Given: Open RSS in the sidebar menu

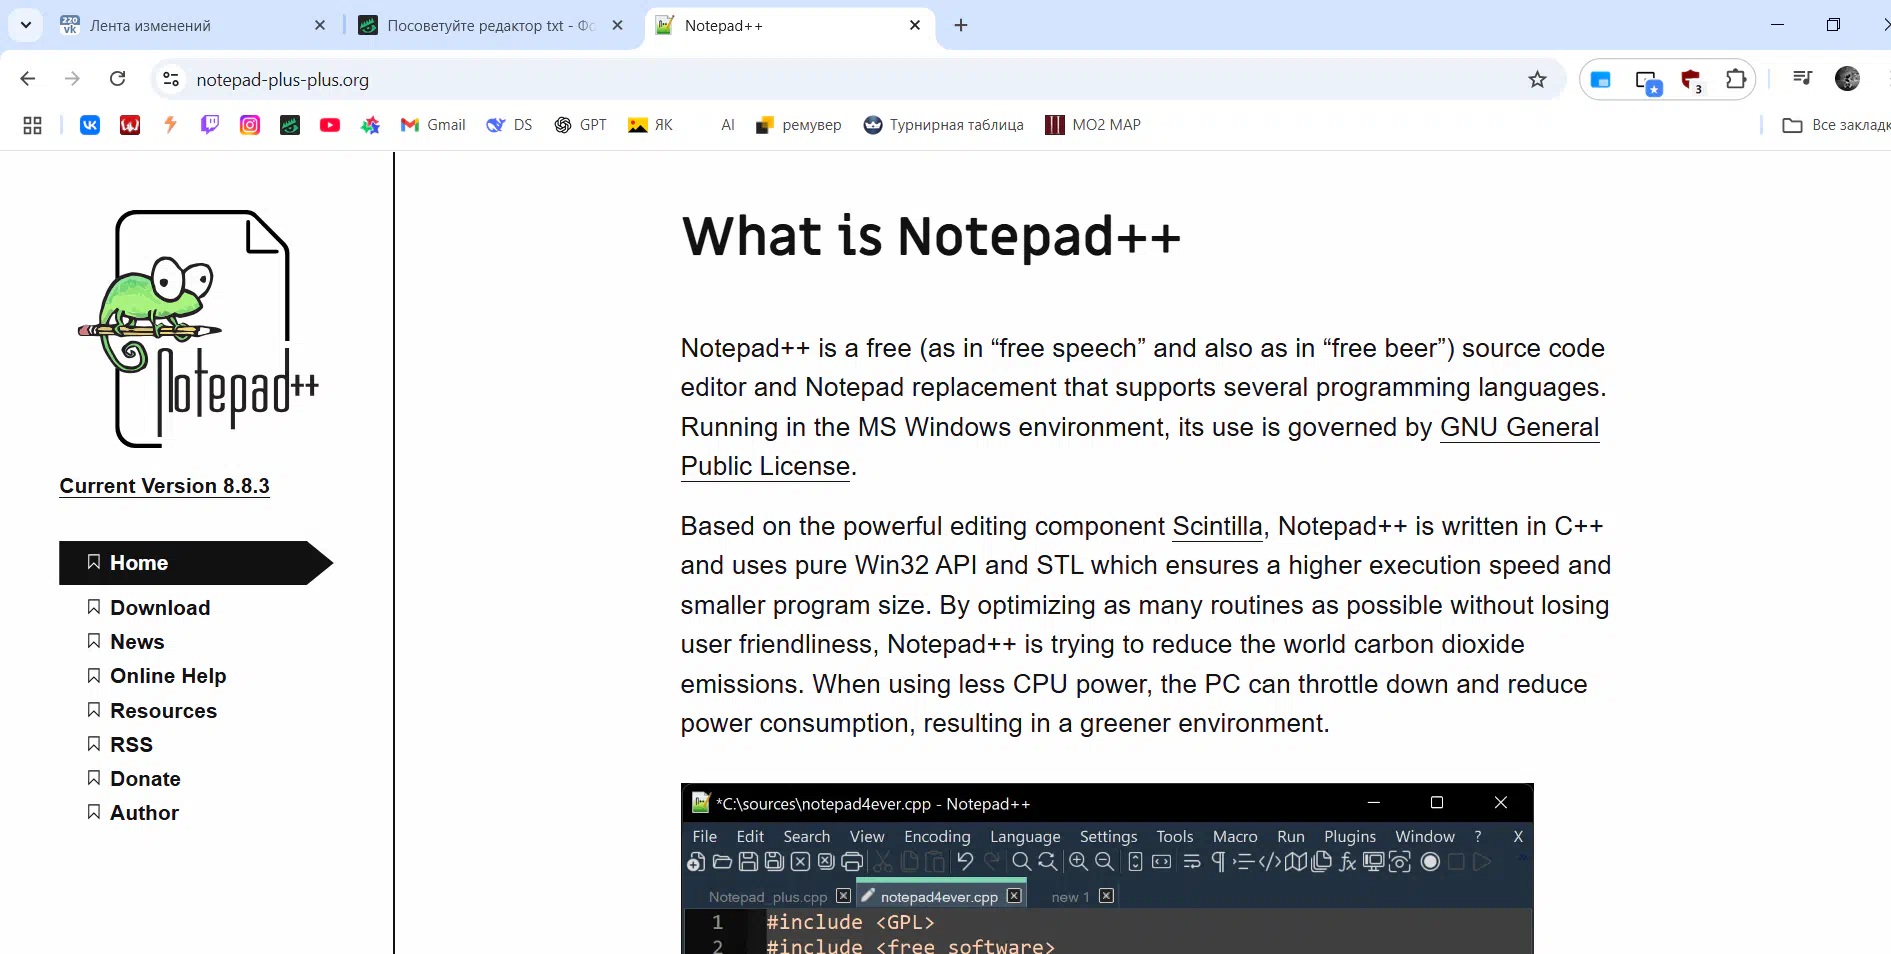Looking at the screenshot, I should pyautogui.click(x=120, y=745).
